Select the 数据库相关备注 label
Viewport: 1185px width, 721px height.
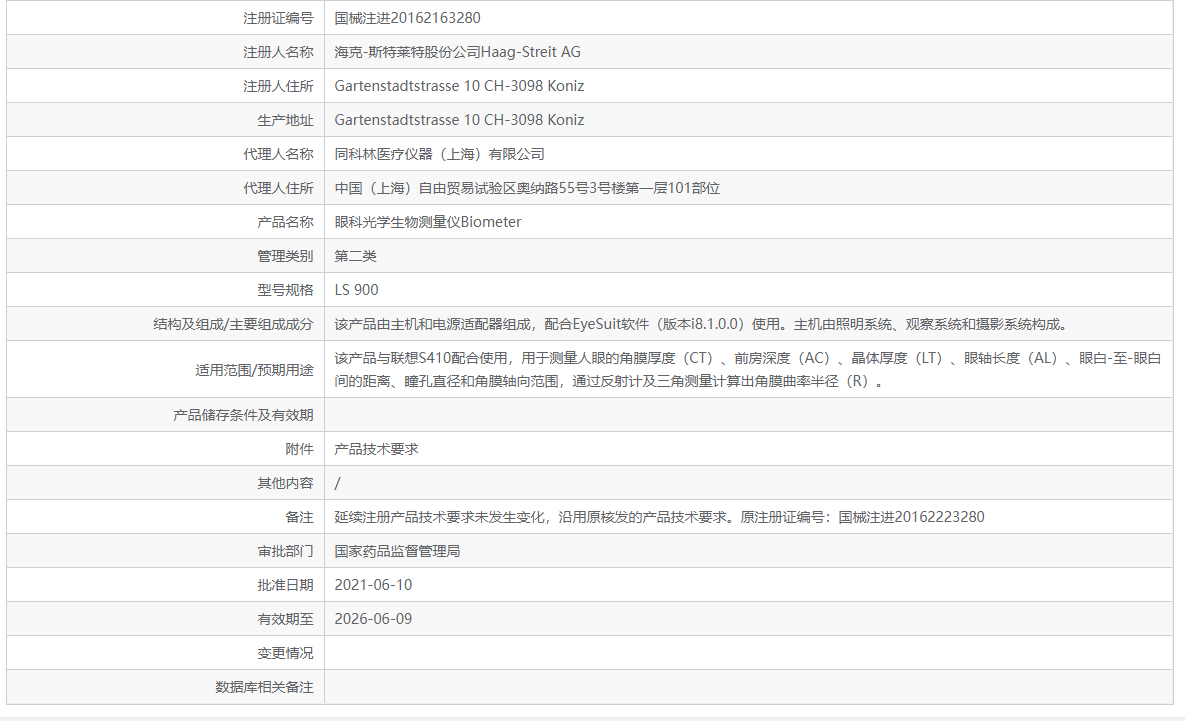[x=264, y=687]
